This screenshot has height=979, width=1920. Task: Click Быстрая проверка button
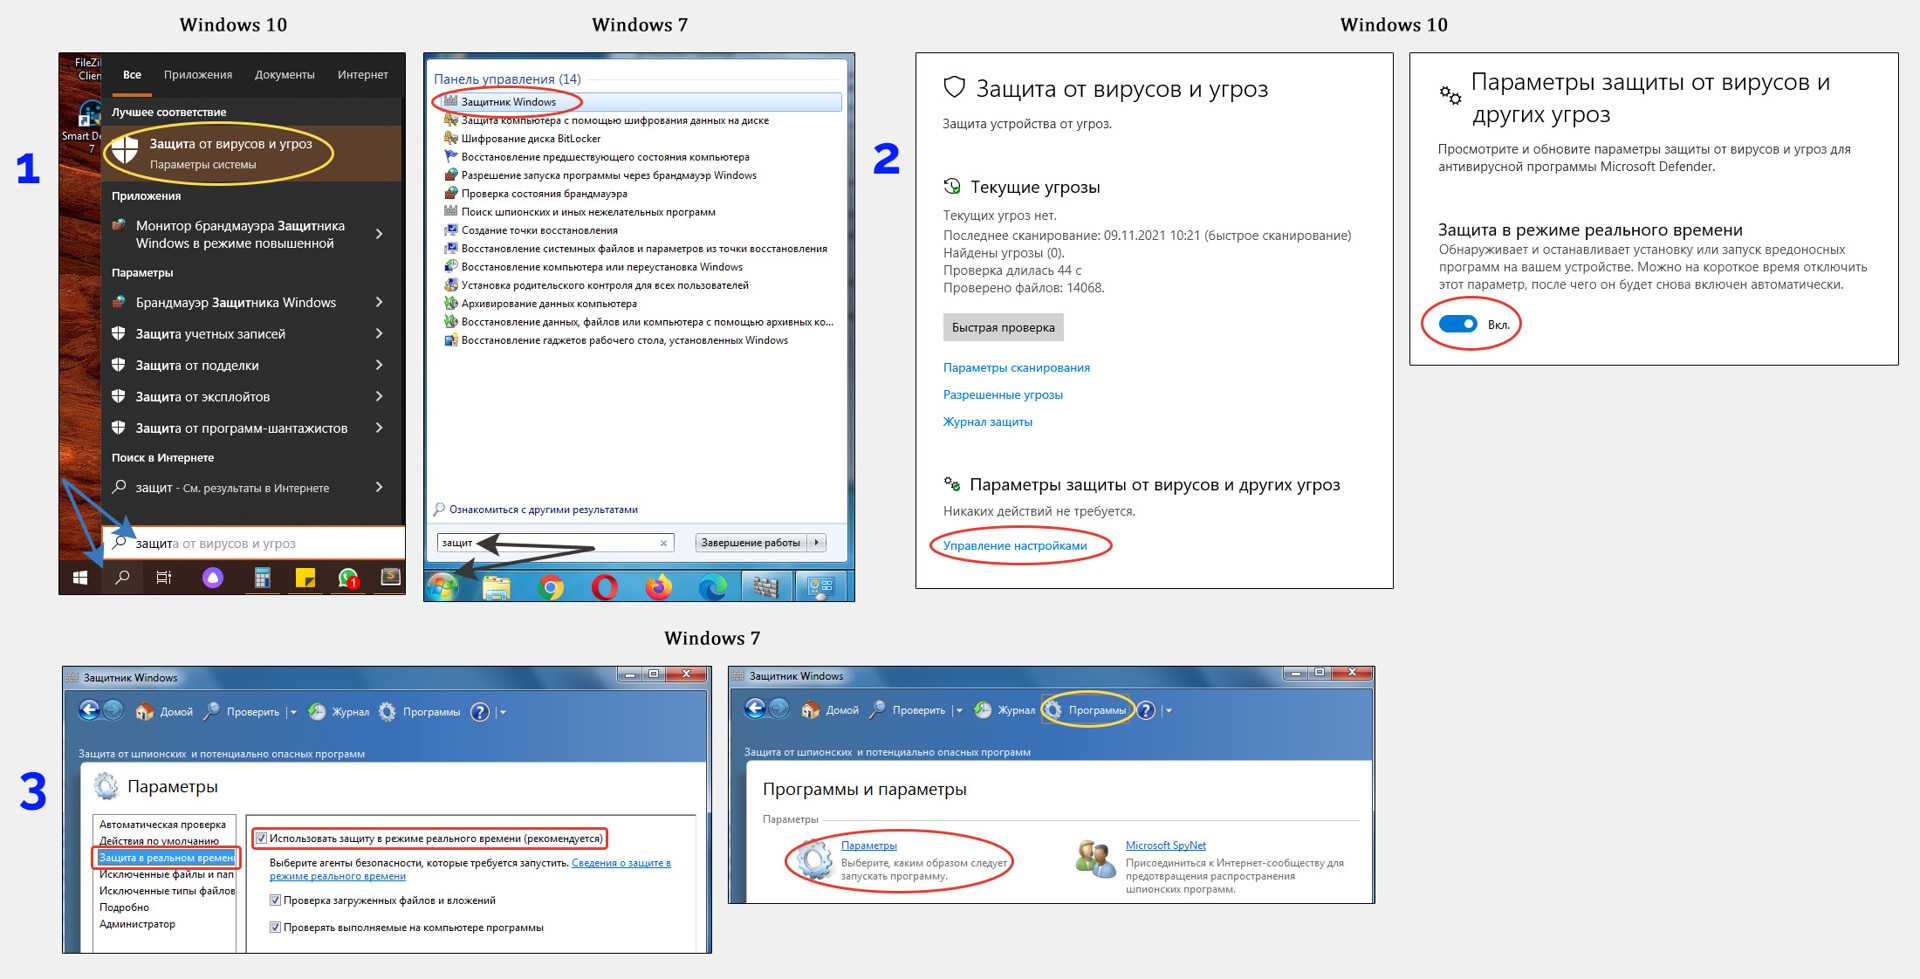click(x=1003, y=327)
